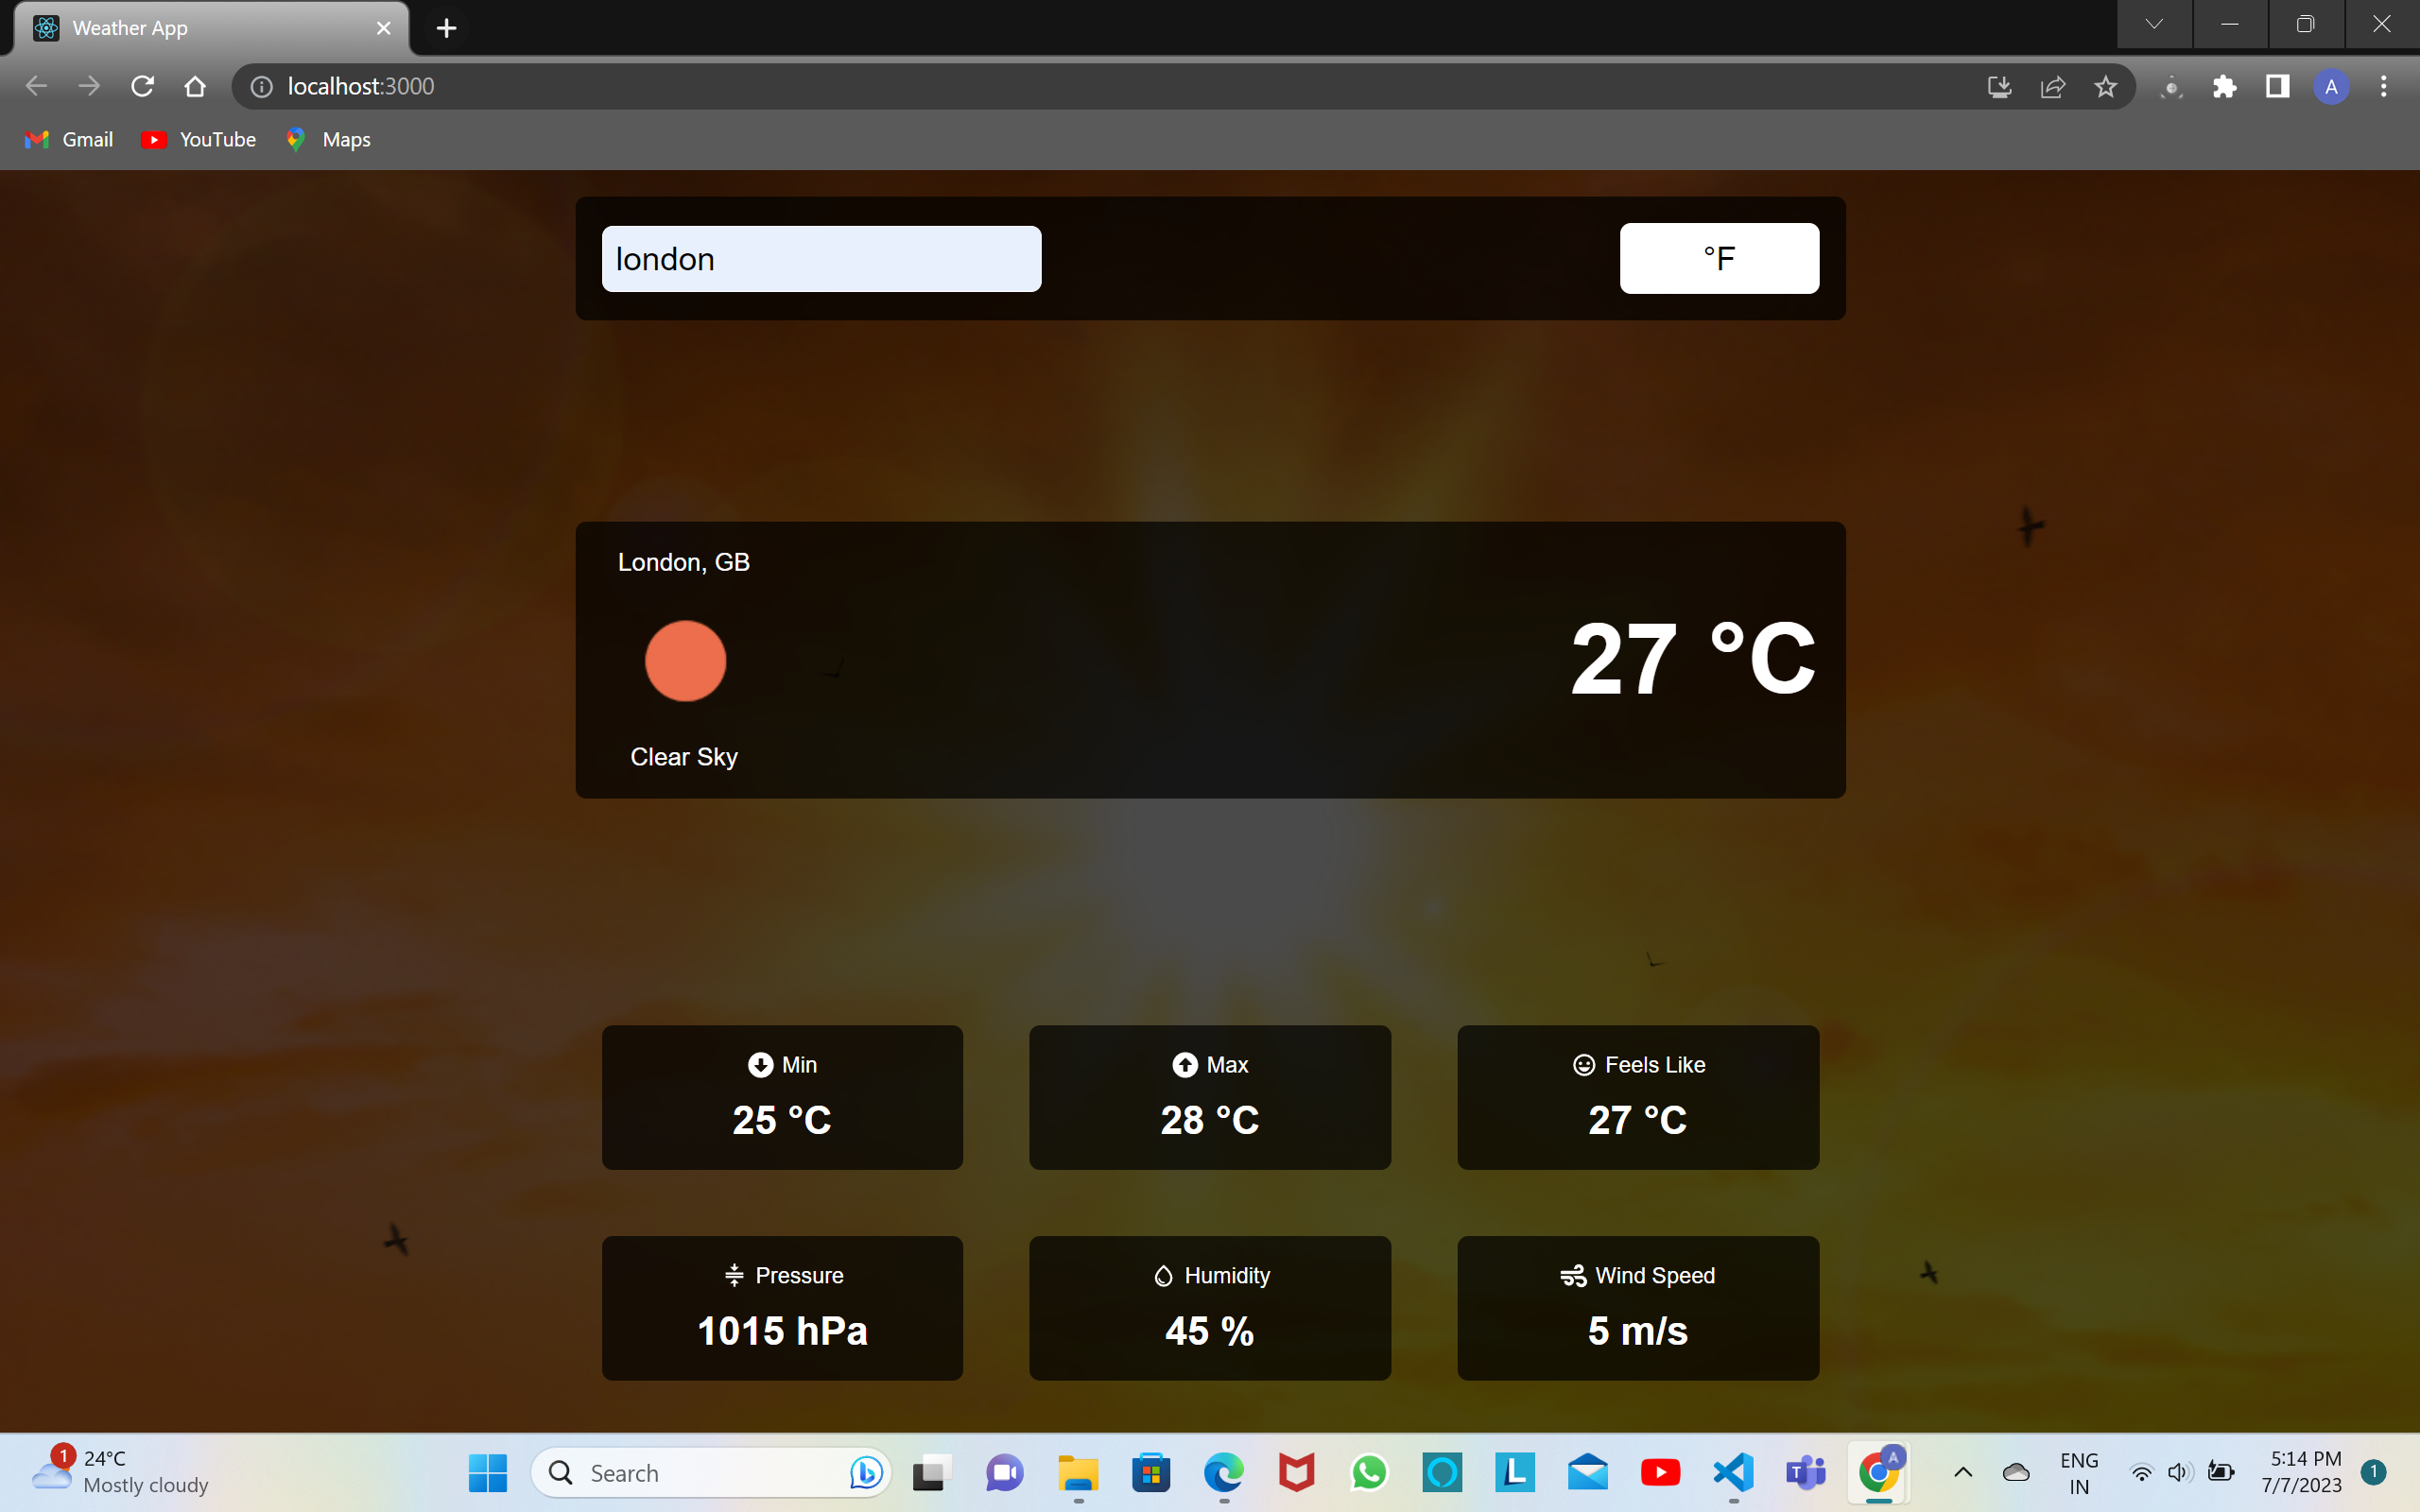Open a new browser tab
Image resolution: width=2420 pixels, height=1512 pixels.
click(x=446, y=27)
